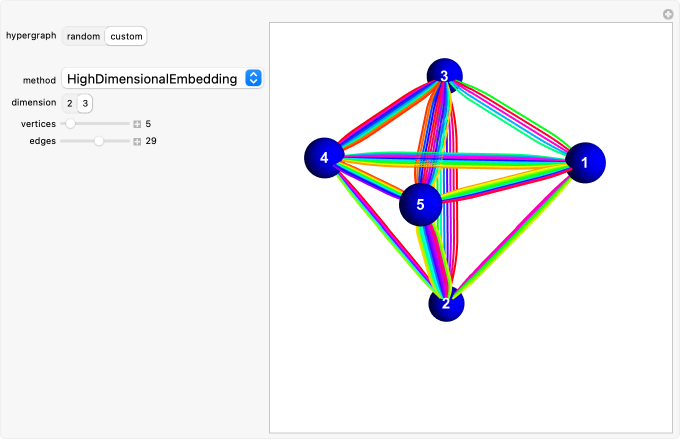Click vertex sphere labeled 4
Screen dimensions: 680x440
click(x=324, y=158)
